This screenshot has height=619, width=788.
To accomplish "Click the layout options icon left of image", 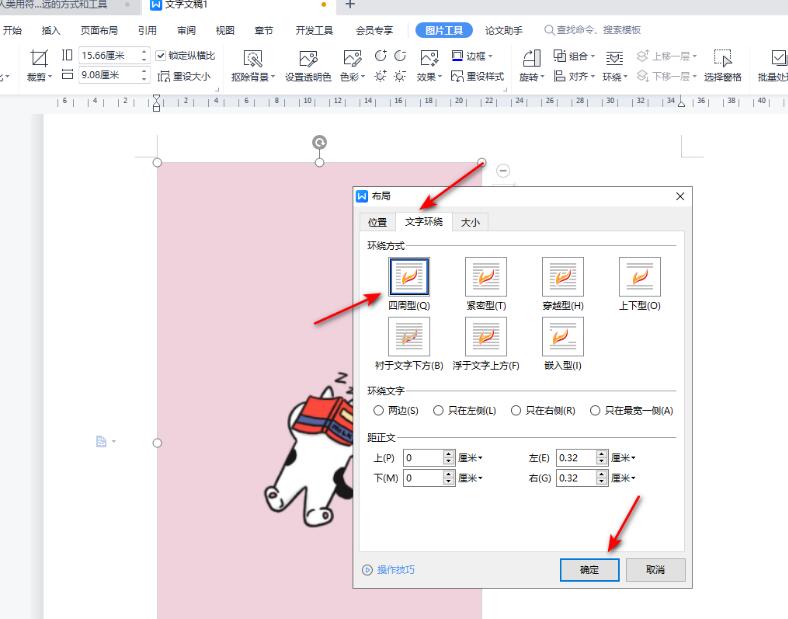I will click(101, 442).
